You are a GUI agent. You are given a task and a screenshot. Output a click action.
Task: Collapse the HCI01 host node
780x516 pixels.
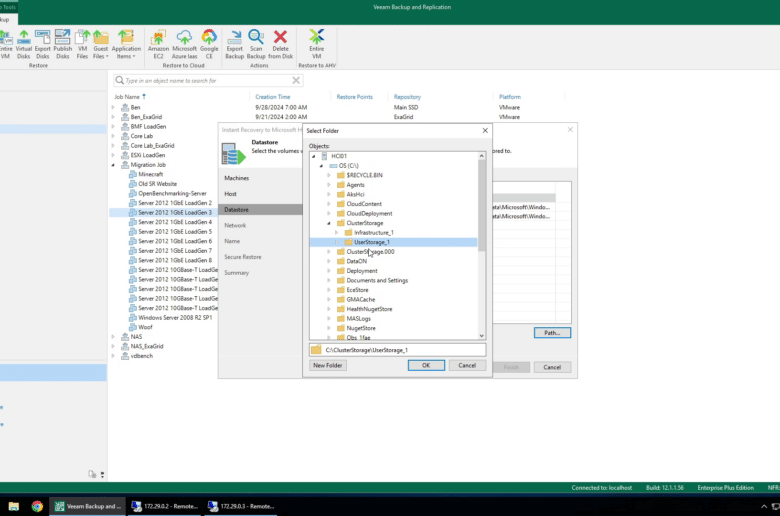pos(313,156)
